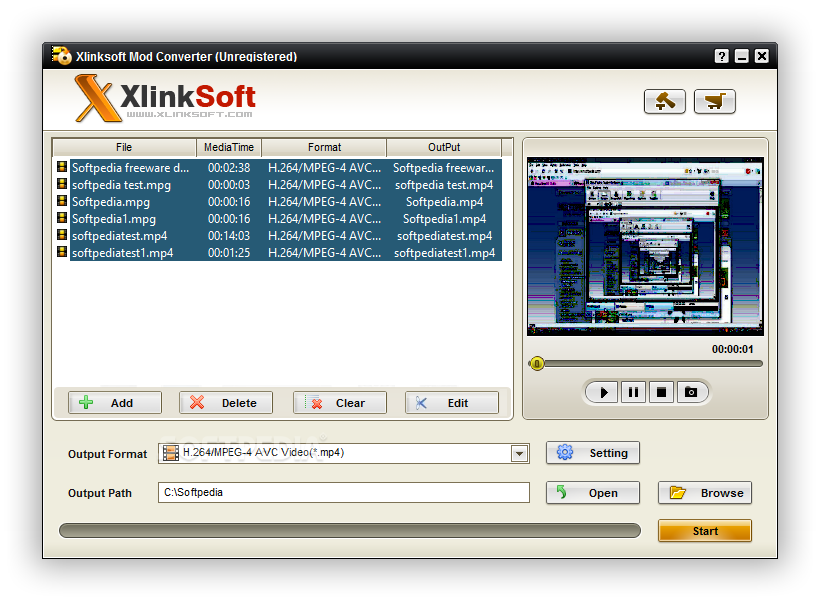Click the Softpedia1.mp4 output cell
Viewport: 820px width, 601px height.
444,219
